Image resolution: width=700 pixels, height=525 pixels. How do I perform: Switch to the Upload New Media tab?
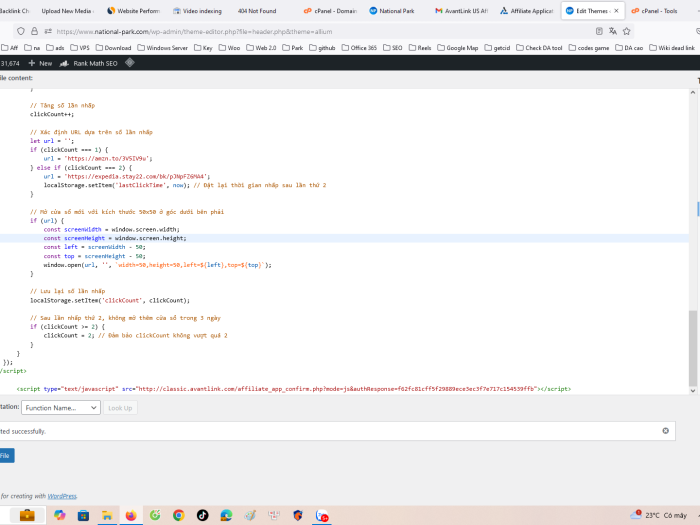(67, 11)
